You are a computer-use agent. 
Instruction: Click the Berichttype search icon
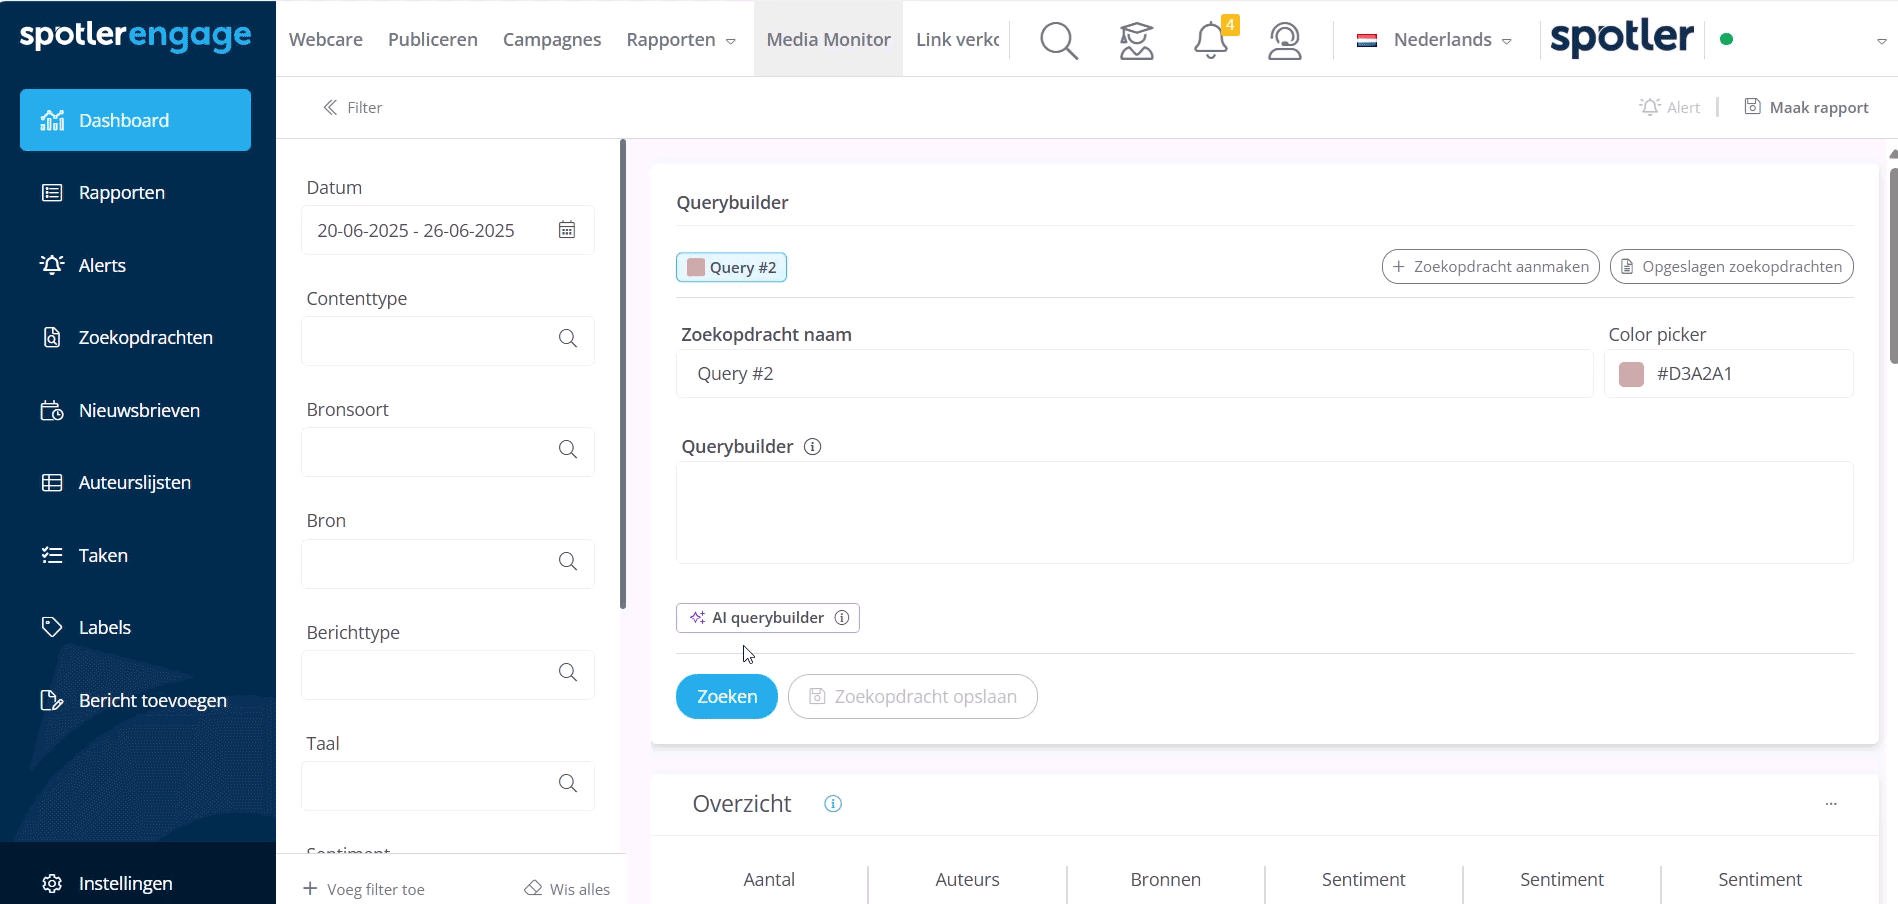click(568, 673)
